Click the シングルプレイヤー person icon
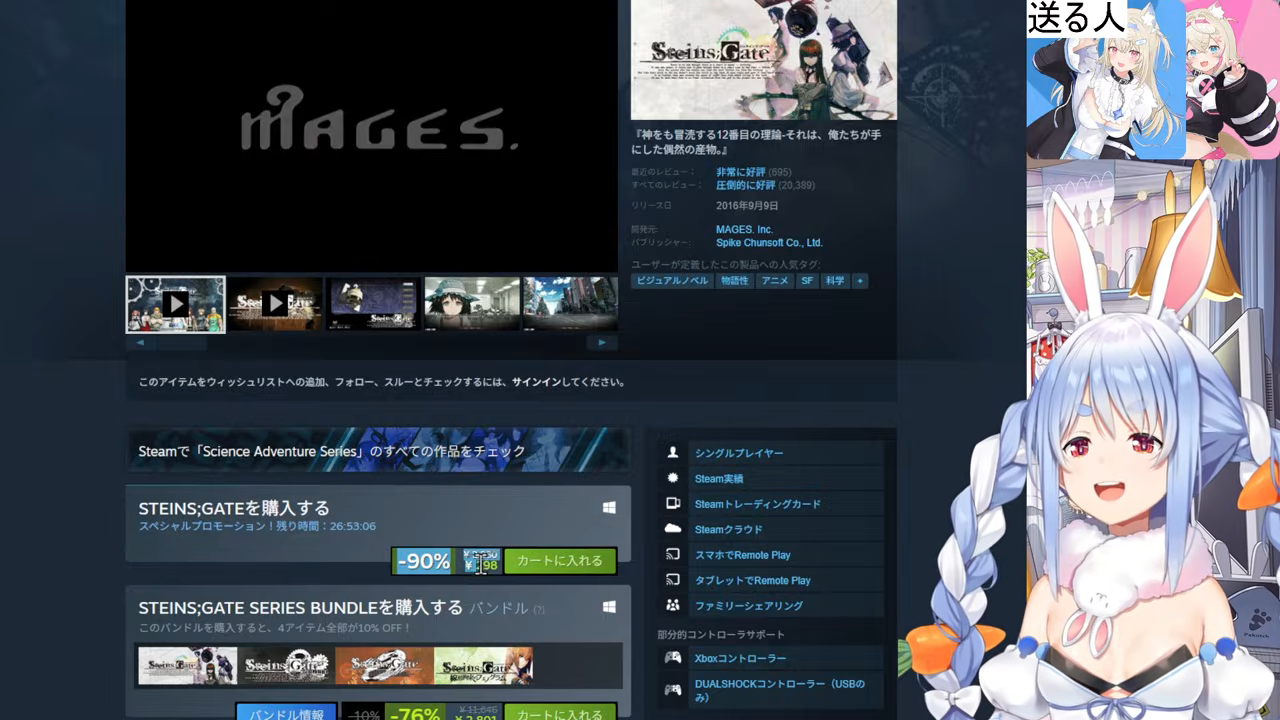 tap(673, 453)
